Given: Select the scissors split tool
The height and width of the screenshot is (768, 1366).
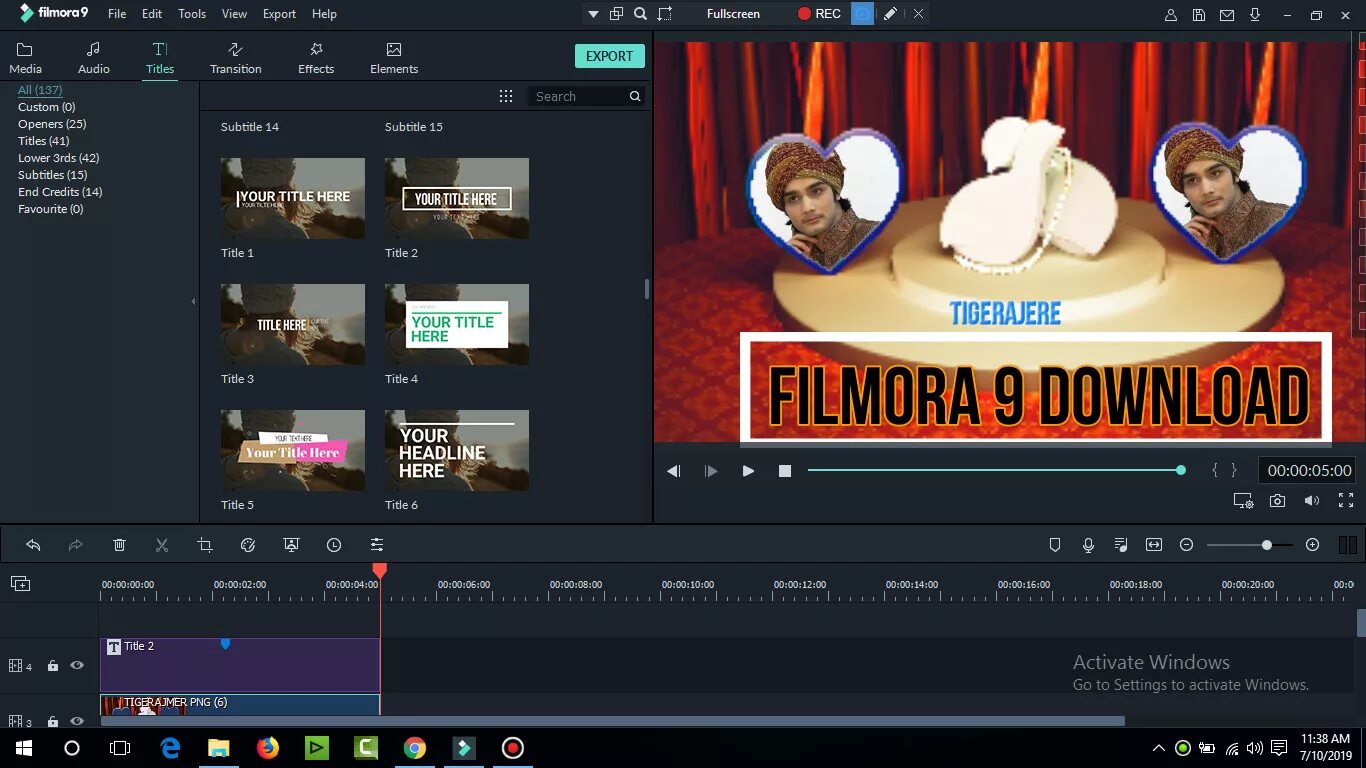Looking at the screenshot, I should coord(162,545).
